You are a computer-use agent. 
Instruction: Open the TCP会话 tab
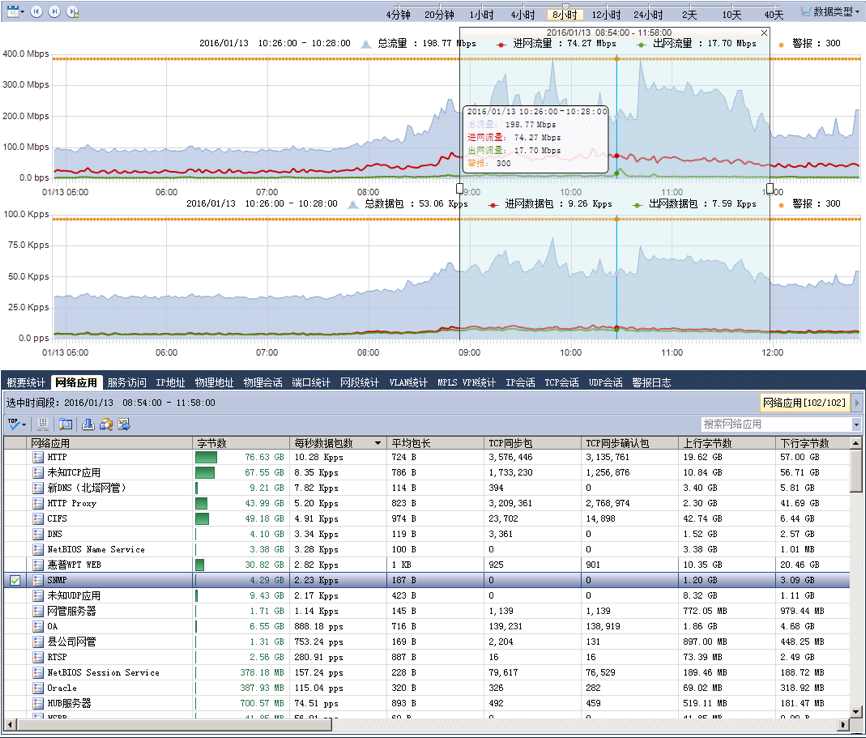tap(561, 382)
